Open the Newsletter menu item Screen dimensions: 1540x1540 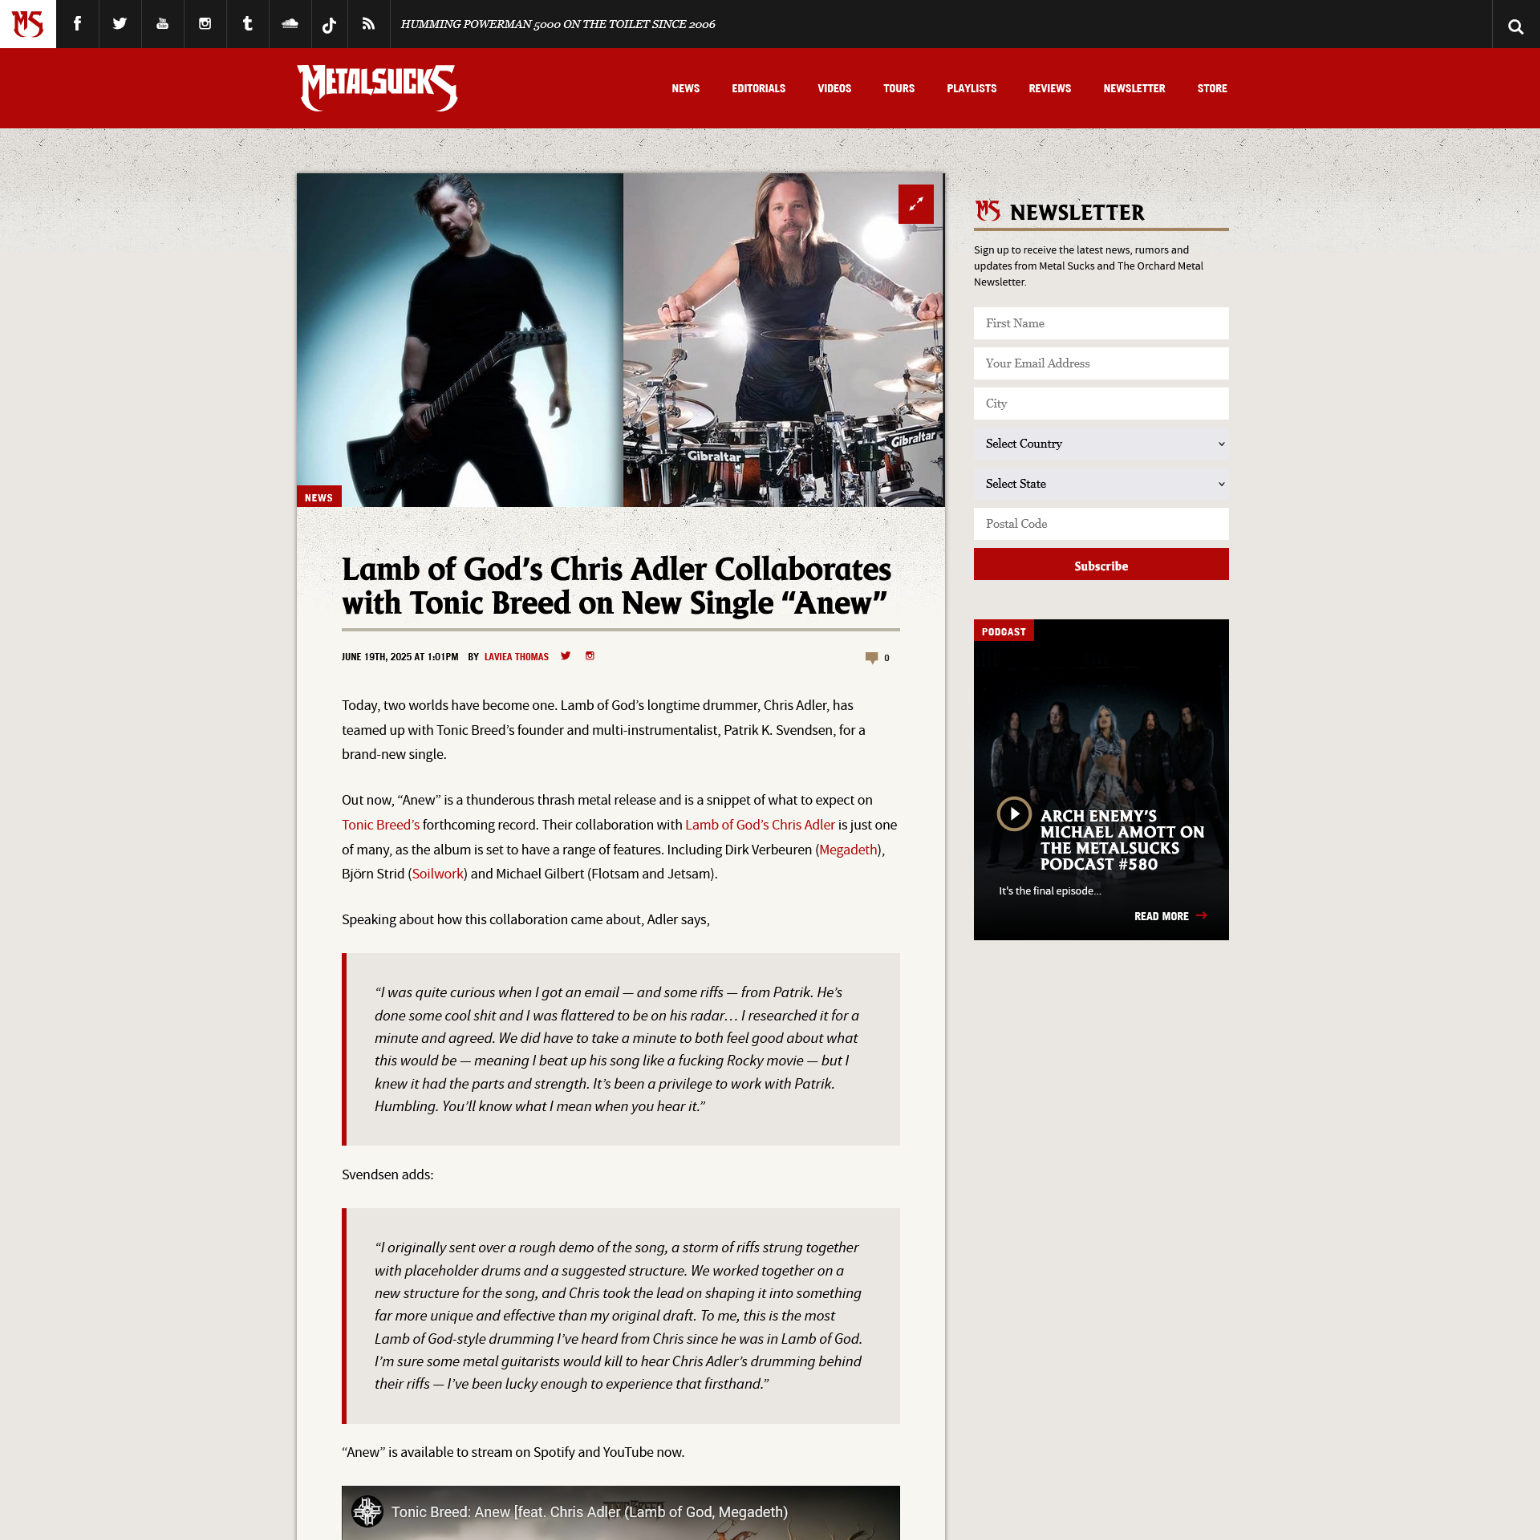pos(1134,88)
